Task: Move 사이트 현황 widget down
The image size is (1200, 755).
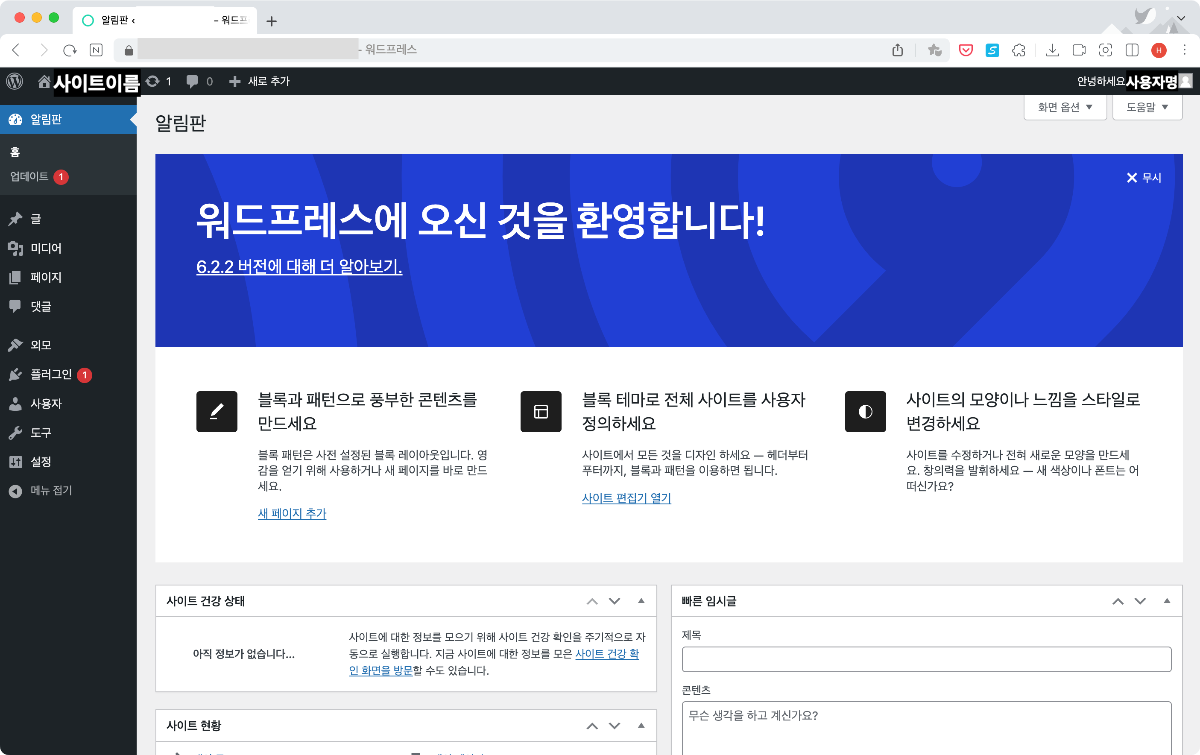Action: click(x=615, y=725)
